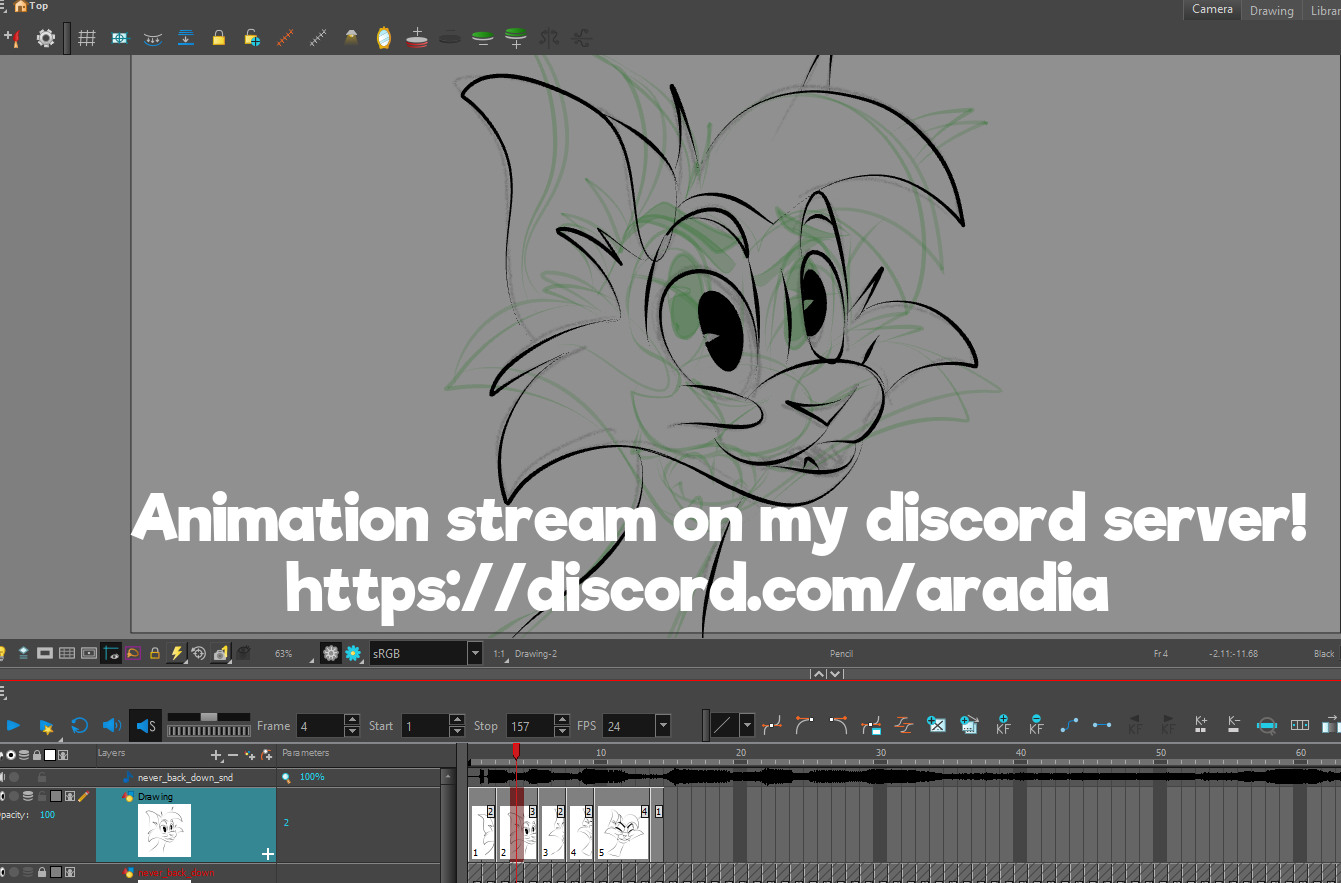Click the red playhead marker in ruler
This screenshot has height=883, width=1341.
(x=516, y=750)
